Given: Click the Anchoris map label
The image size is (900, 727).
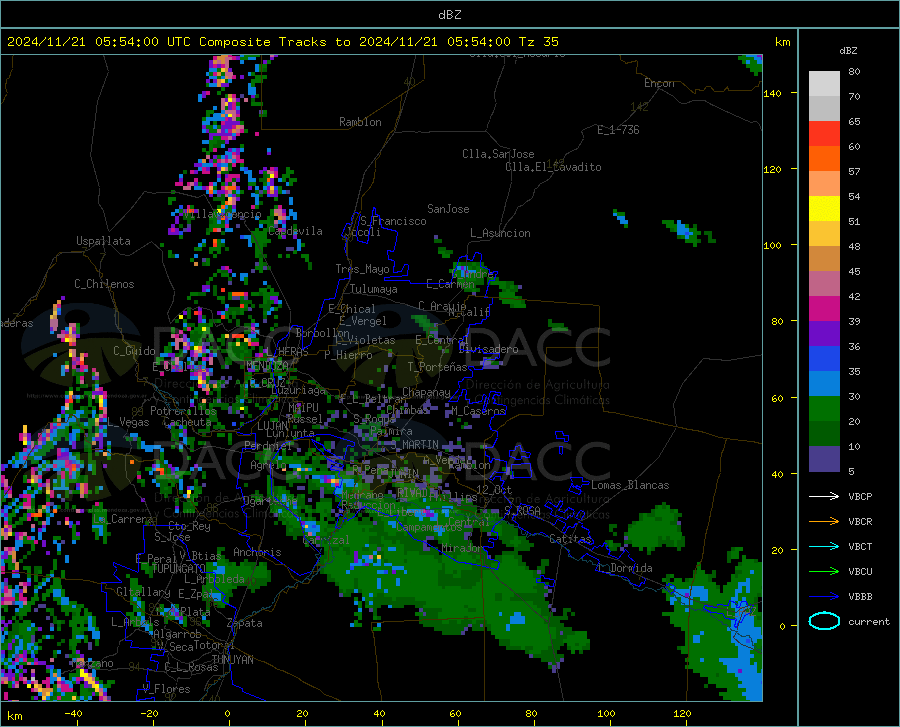Looking at the screenshot, I should [257, 552].
